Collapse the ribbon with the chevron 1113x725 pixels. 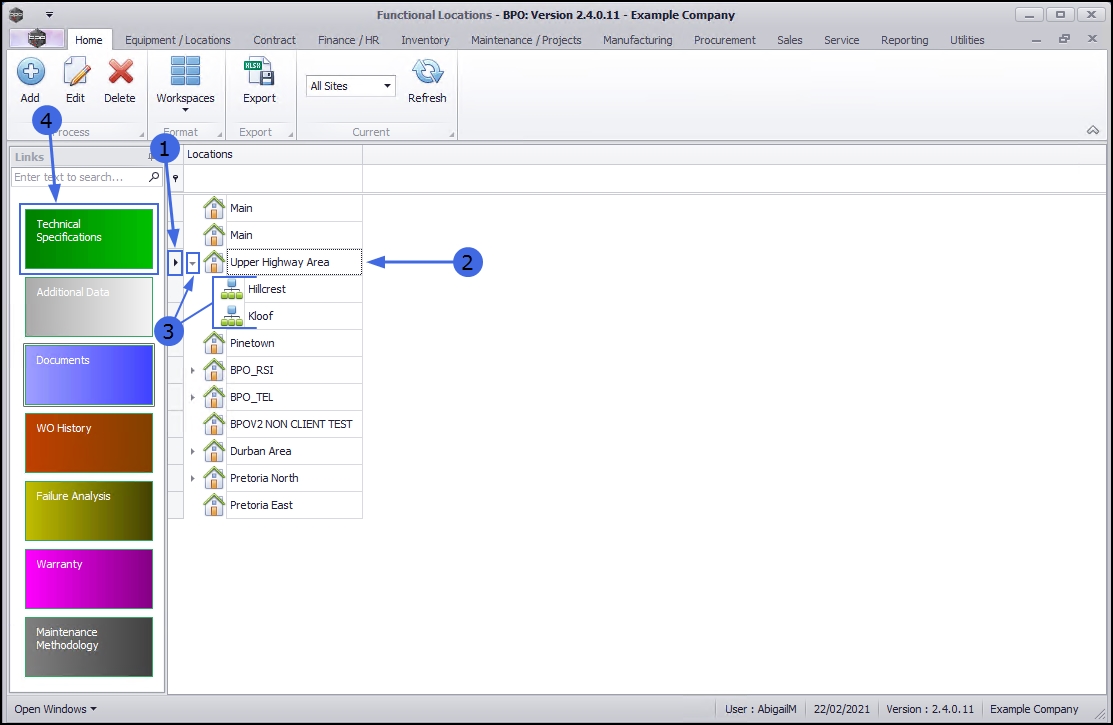pos(1092,130)
